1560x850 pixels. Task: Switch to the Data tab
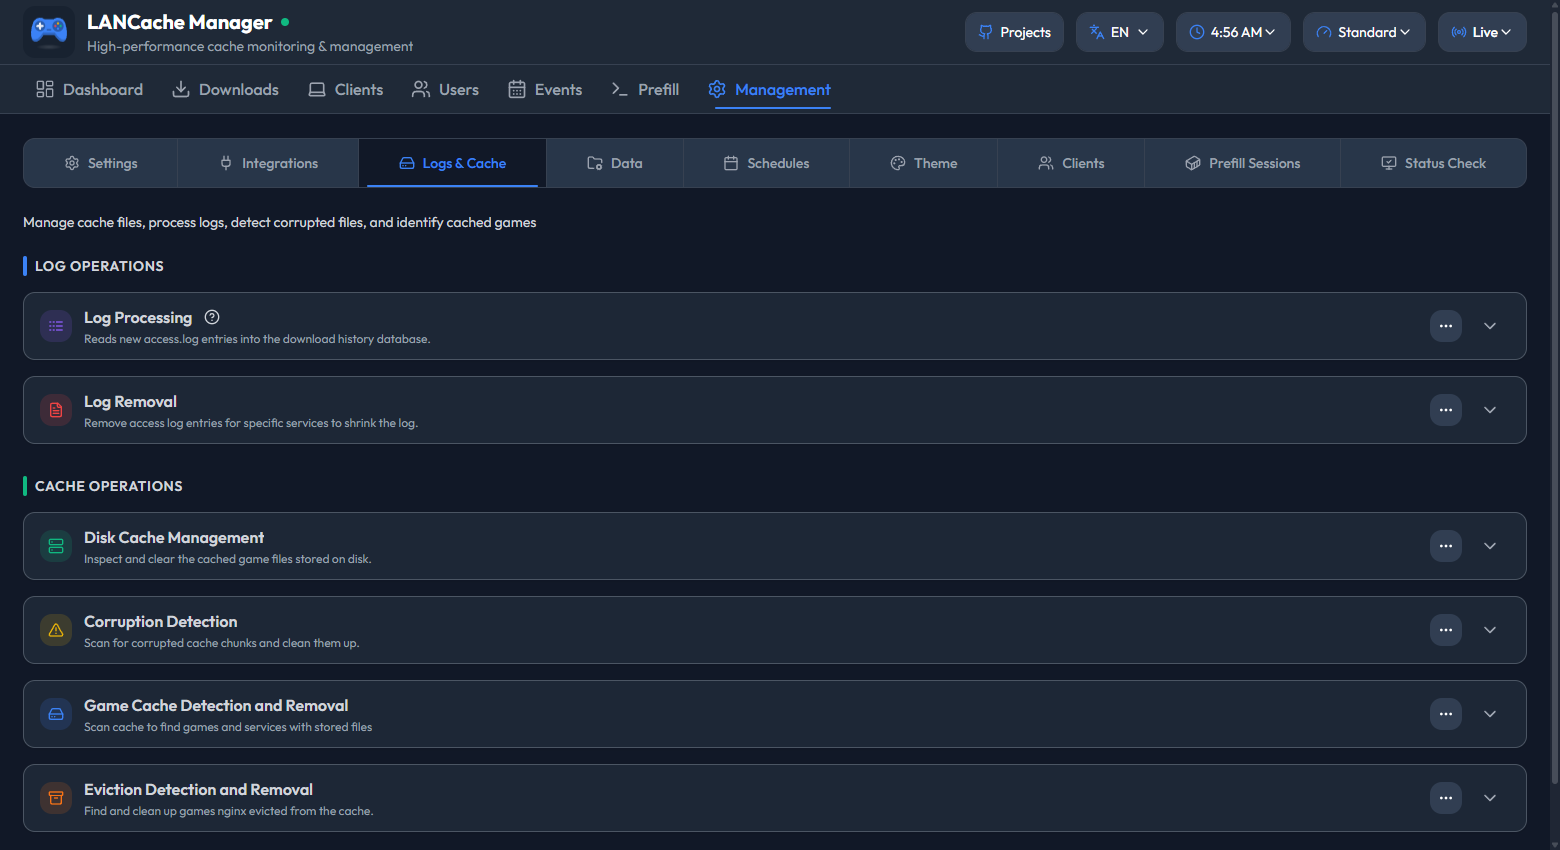point(615,163)
